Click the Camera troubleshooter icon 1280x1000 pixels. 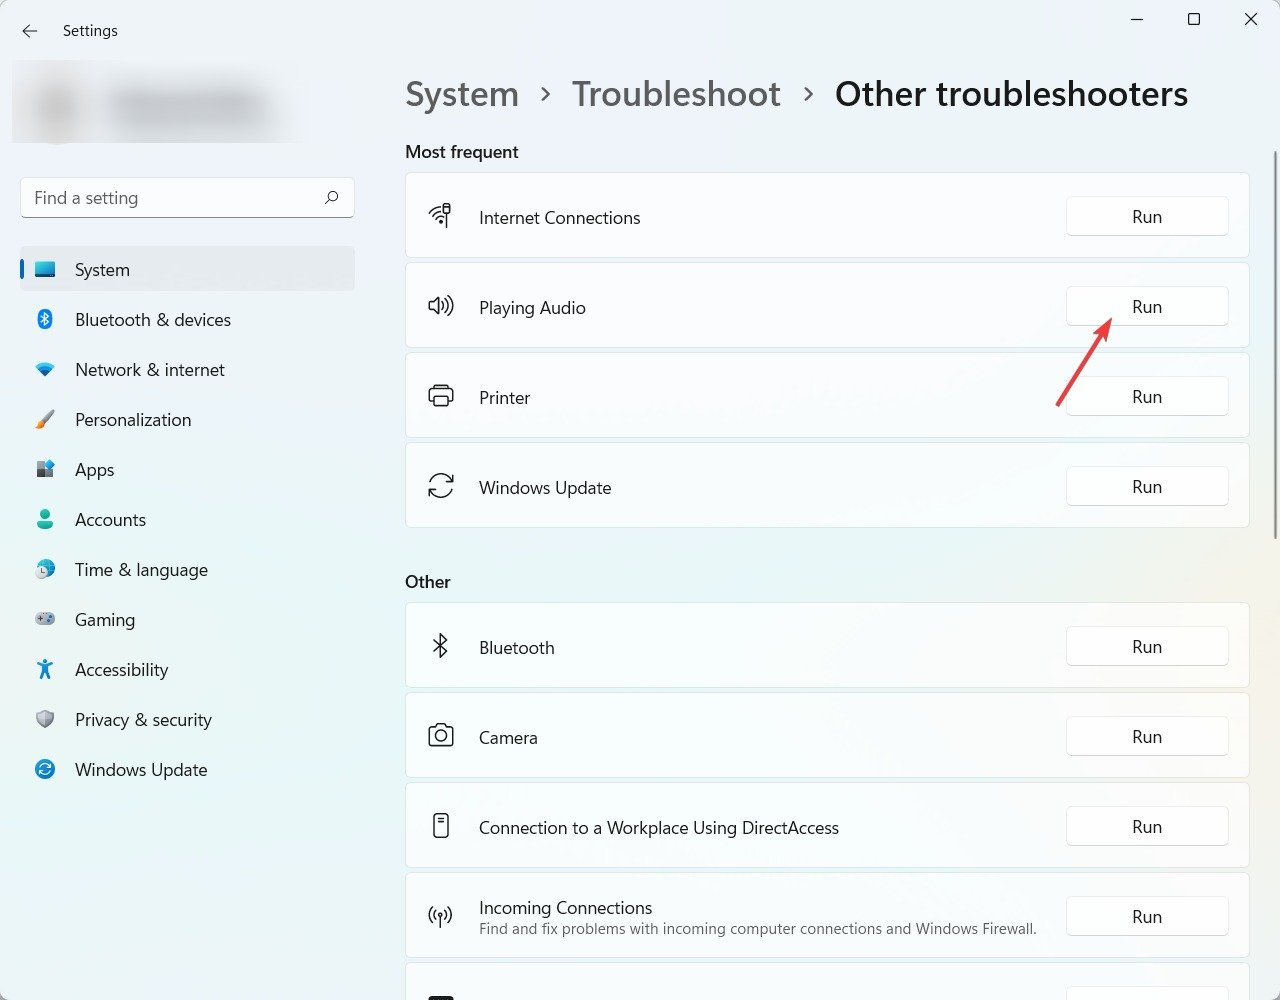[x=440, y=736]
